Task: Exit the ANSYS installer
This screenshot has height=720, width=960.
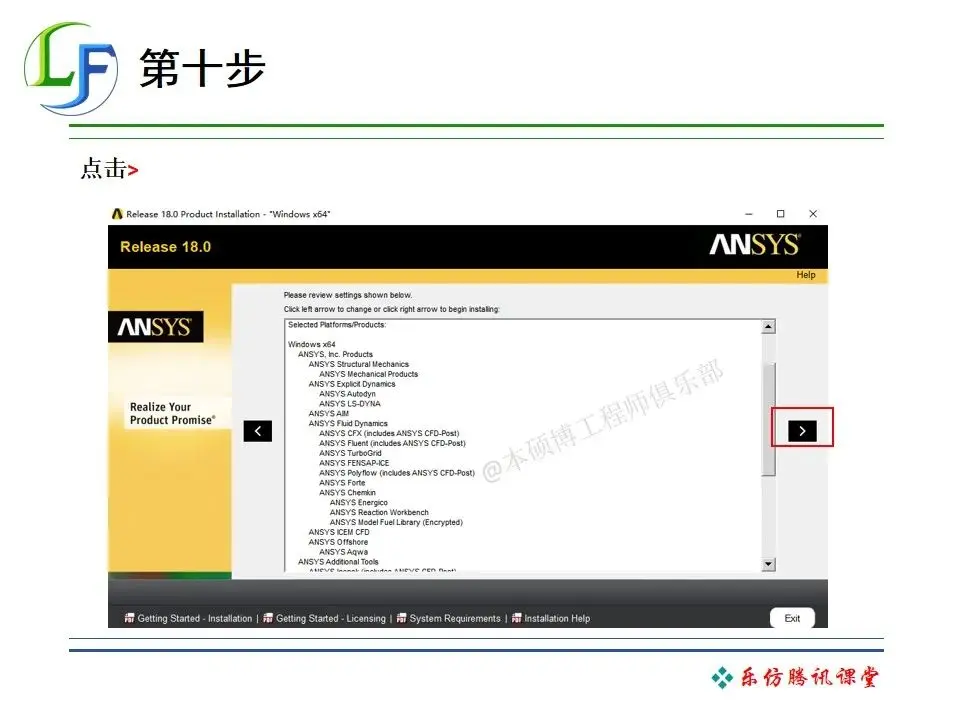Action: [x=792, y=618]
